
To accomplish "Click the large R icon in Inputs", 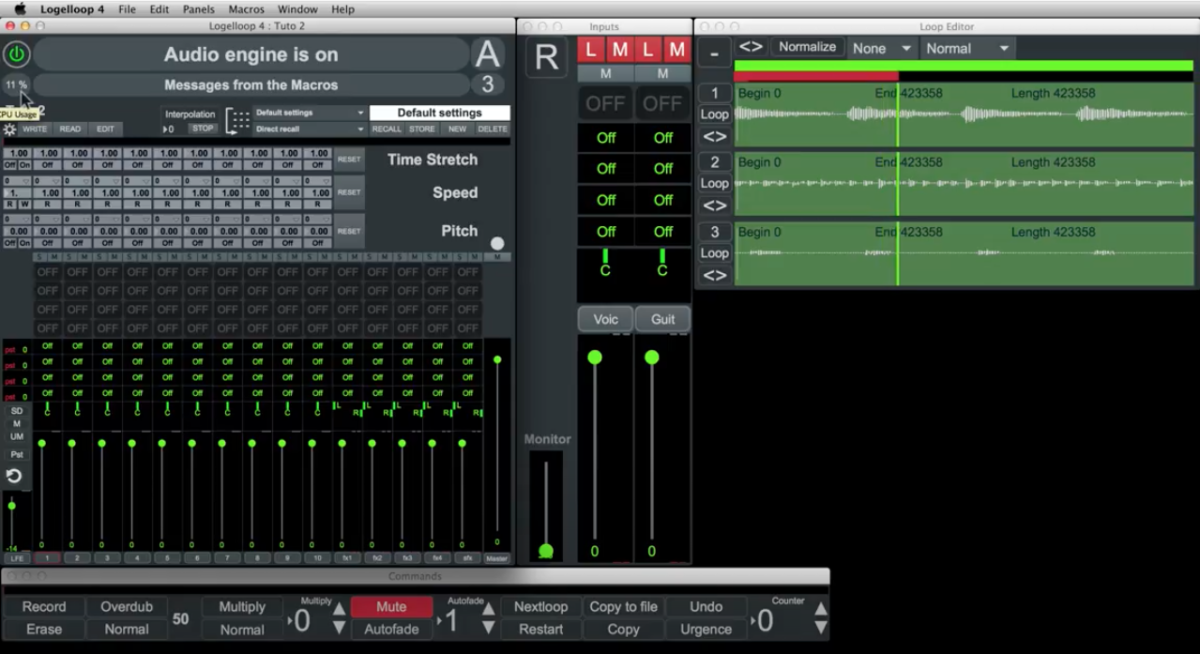I will tap(546, 58).
